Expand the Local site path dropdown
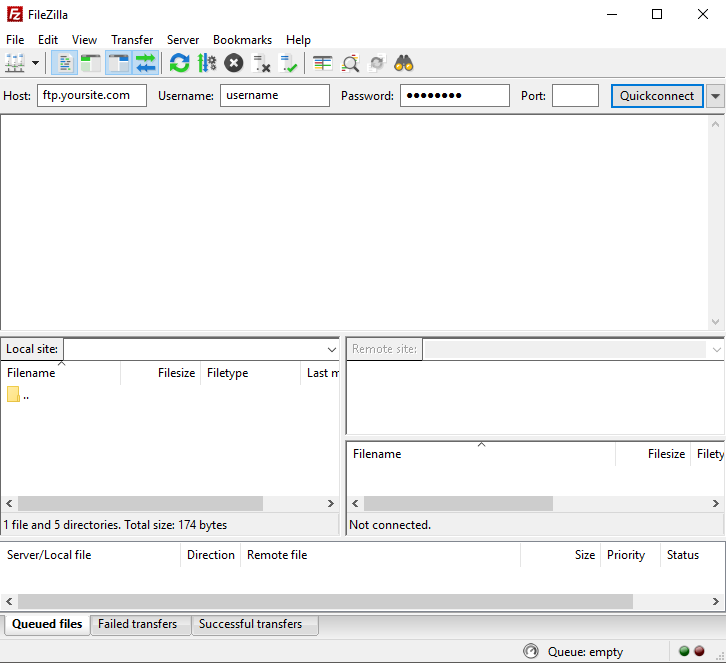The image size is (726, 663). [x=332, y=350]
